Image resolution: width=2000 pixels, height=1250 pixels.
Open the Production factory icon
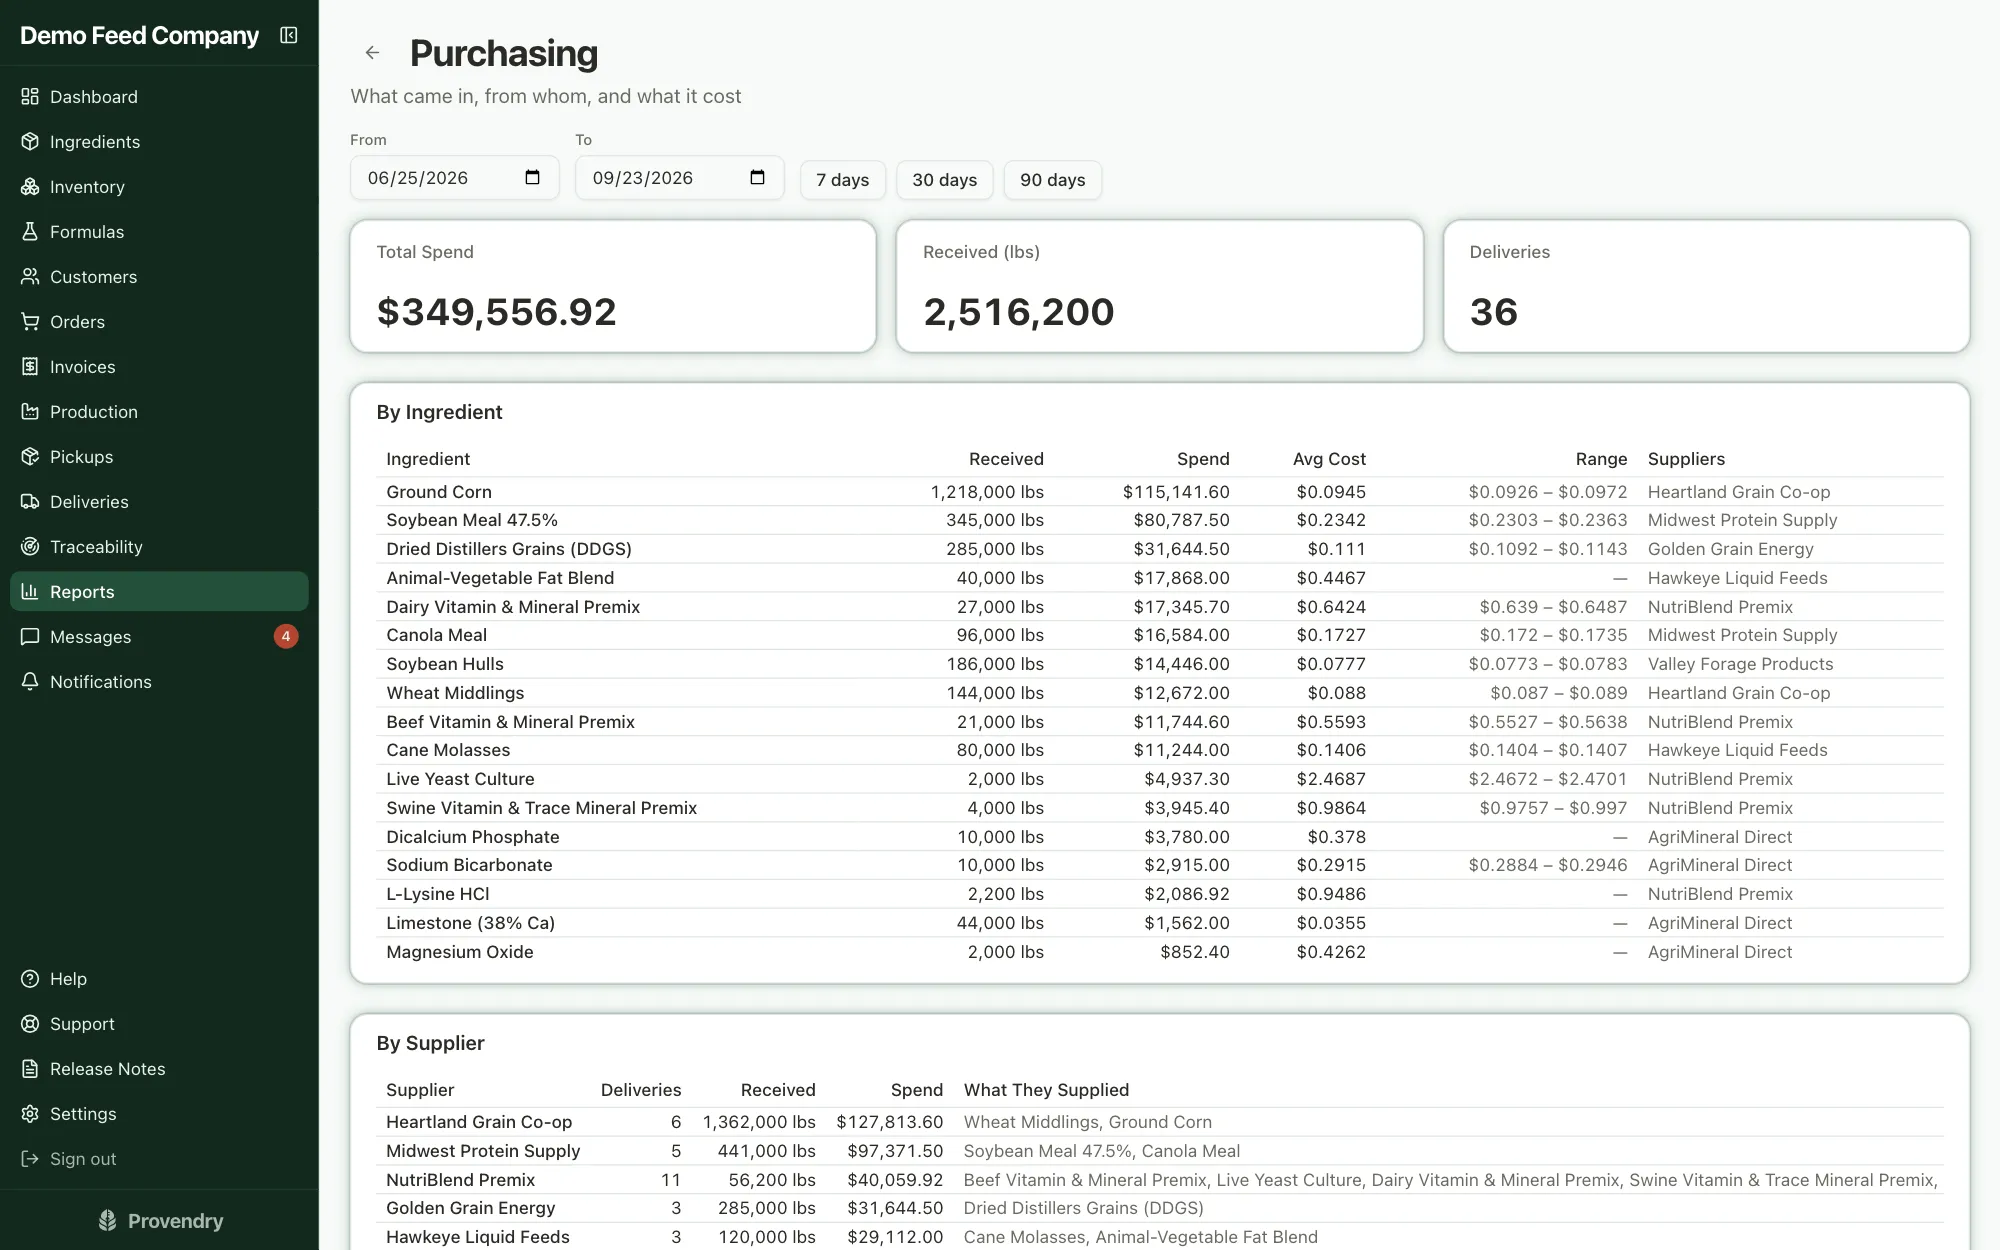[30, 411]
